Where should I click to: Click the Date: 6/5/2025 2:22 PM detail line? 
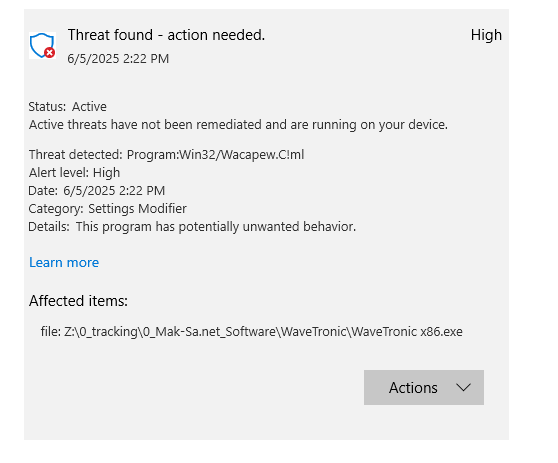pyautogui.click(x=97, y=191)
